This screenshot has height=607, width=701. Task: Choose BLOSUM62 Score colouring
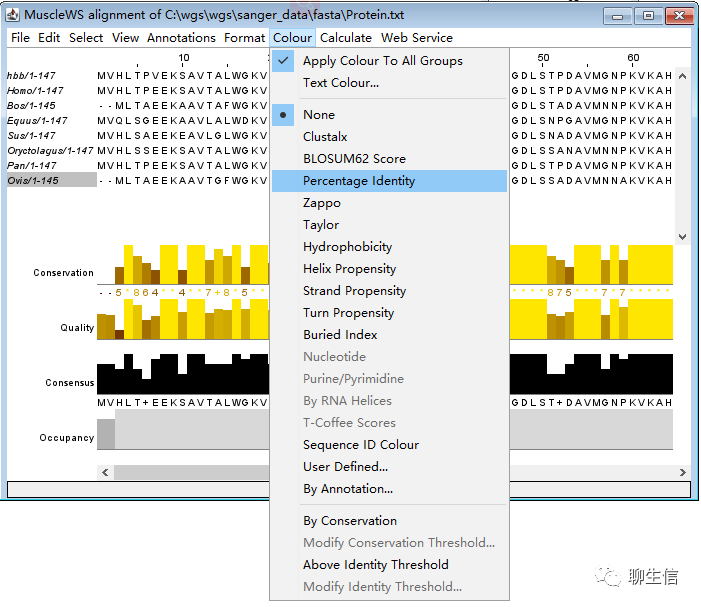tap(354, 159)
